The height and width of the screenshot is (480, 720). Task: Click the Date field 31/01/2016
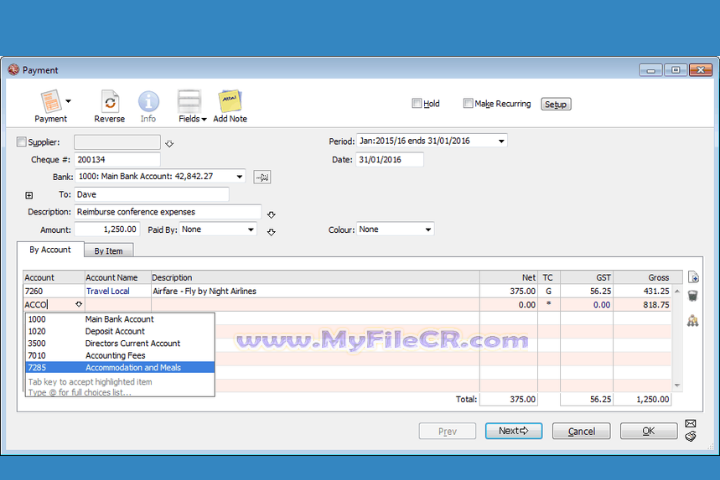click(x=389, y=159)
